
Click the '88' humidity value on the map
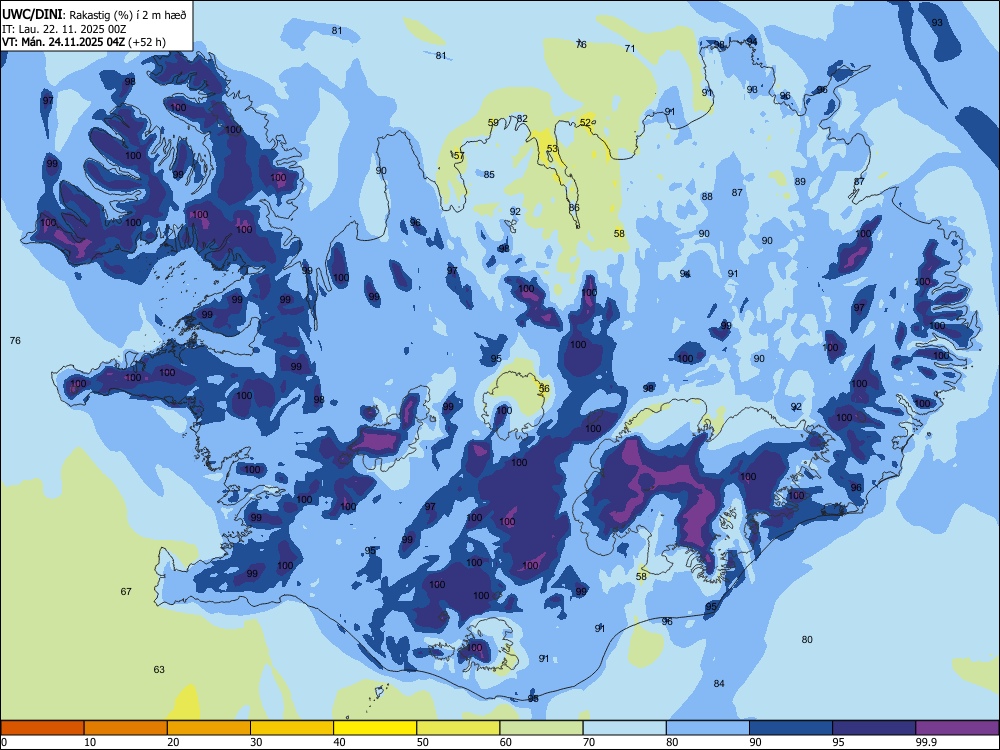point(707,196)
